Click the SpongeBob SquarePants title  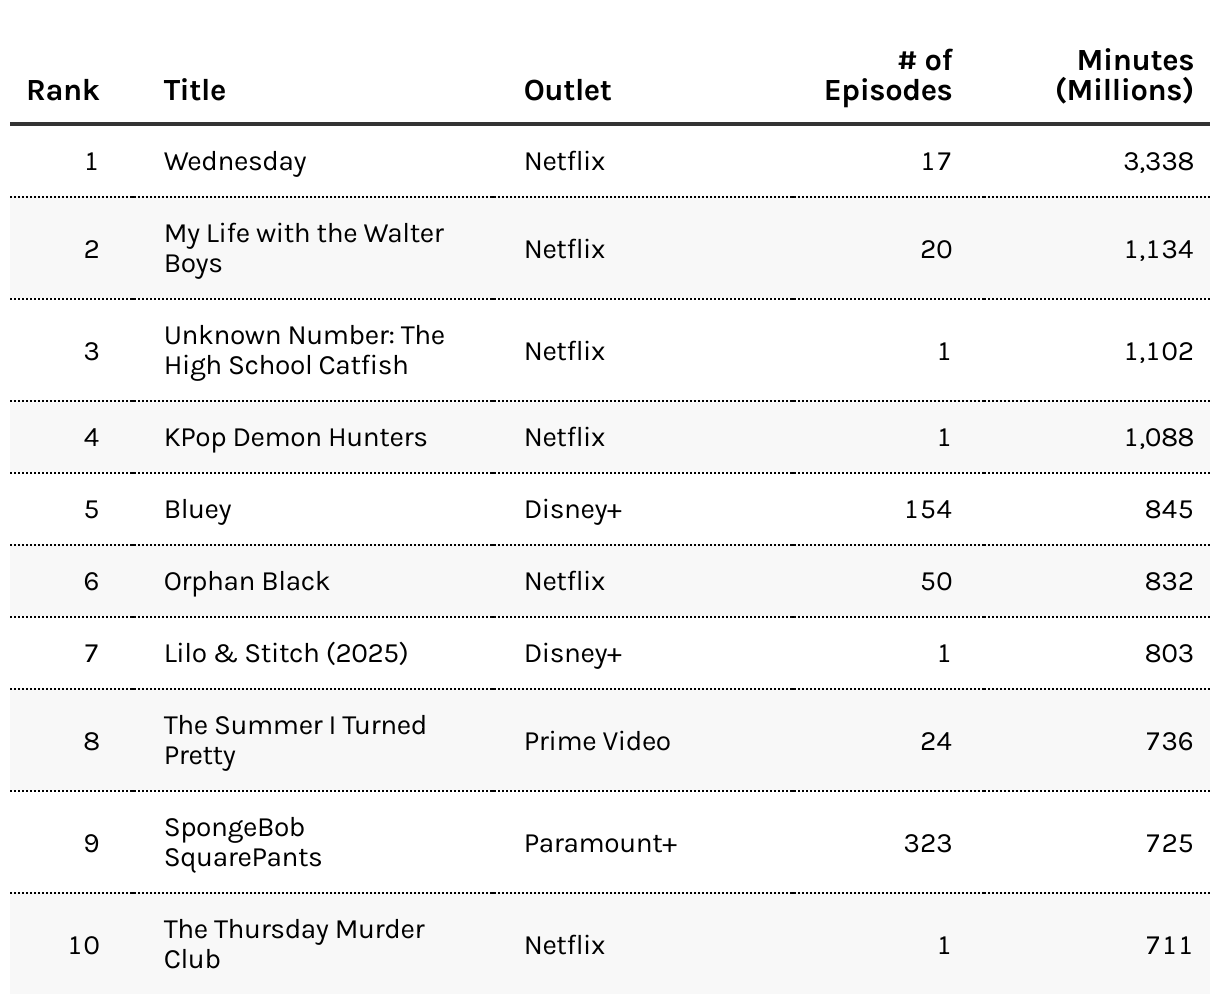click(243, 842)
